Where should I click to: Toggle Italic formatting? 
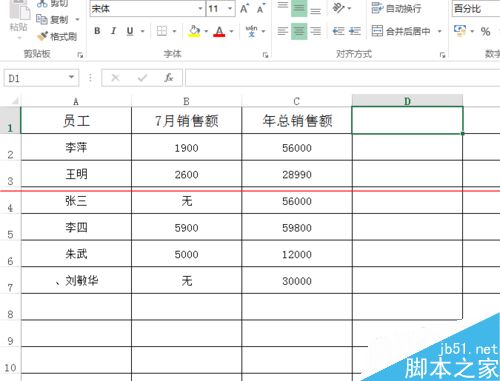113,31
